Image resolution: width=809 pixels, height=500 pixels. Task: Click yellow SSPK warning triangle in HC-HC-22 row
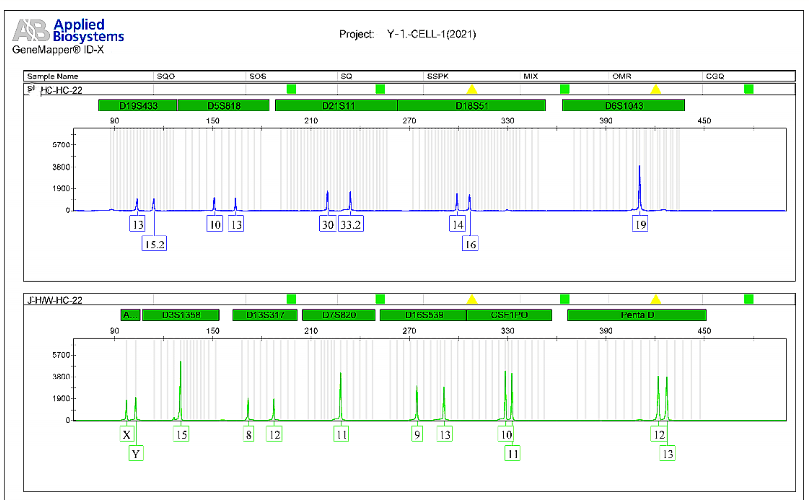point(472,90)
